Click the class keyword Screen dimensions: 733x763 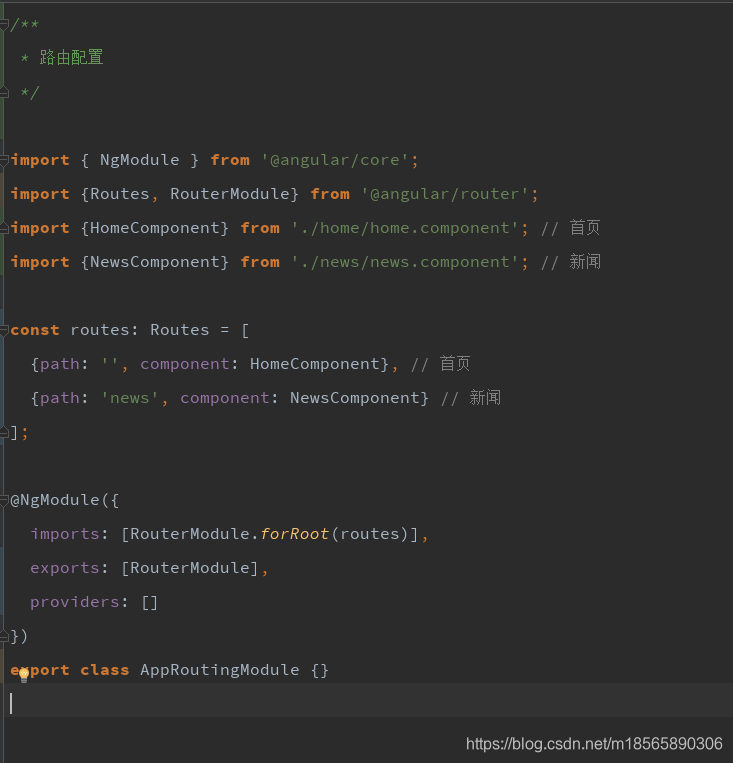105,670
